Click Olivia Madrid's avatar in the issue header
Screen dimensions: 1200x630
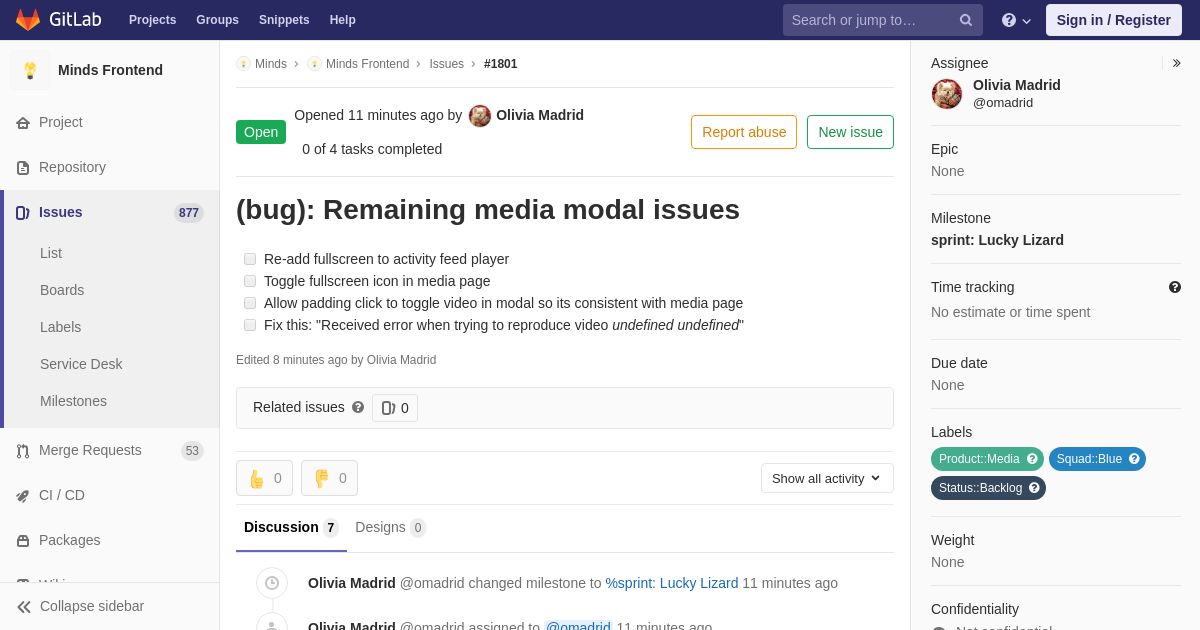480,115
